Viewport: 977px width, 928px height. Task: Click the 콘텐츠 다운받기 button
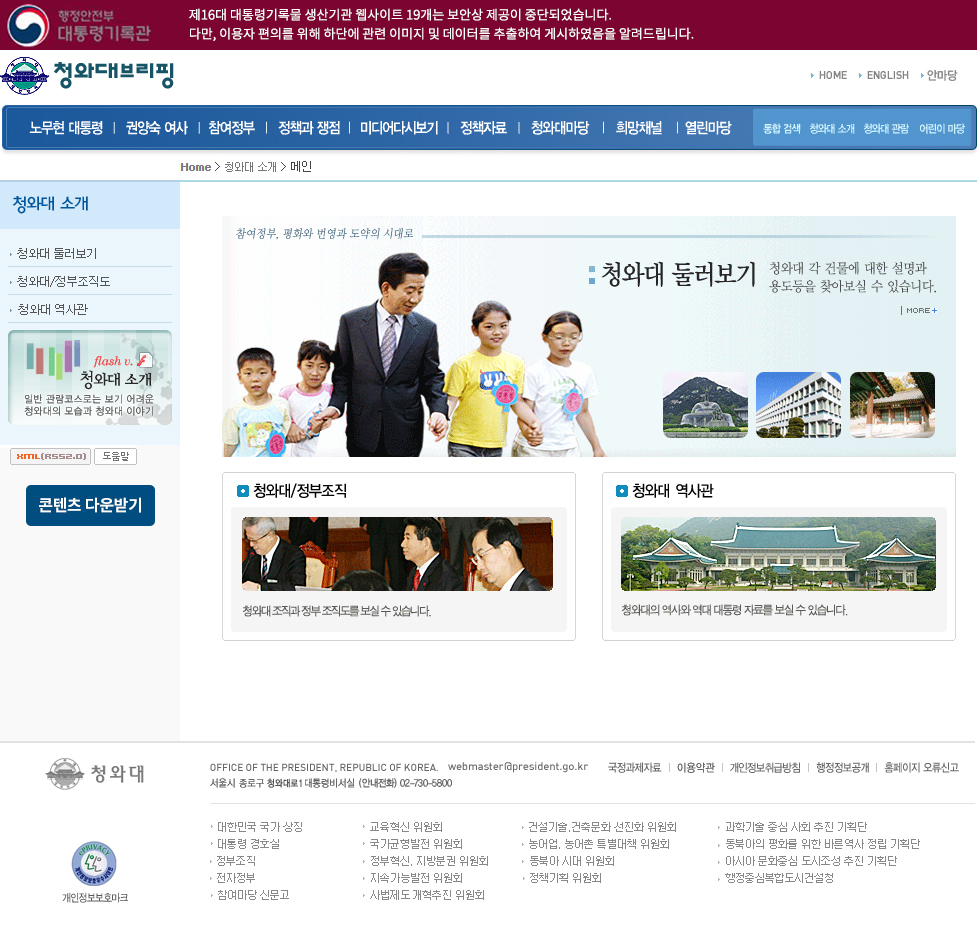click(x=90, y=505)
